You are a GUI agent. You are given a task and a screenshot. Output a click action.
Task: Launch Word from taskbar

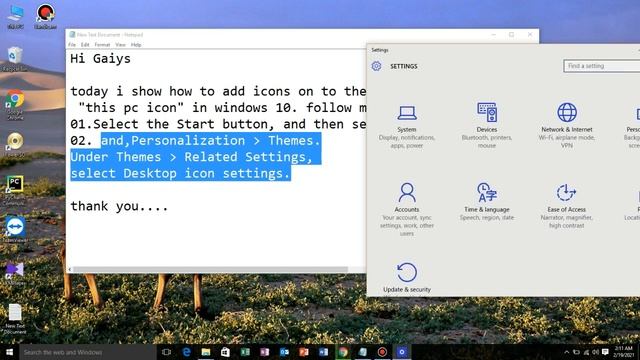323,352
